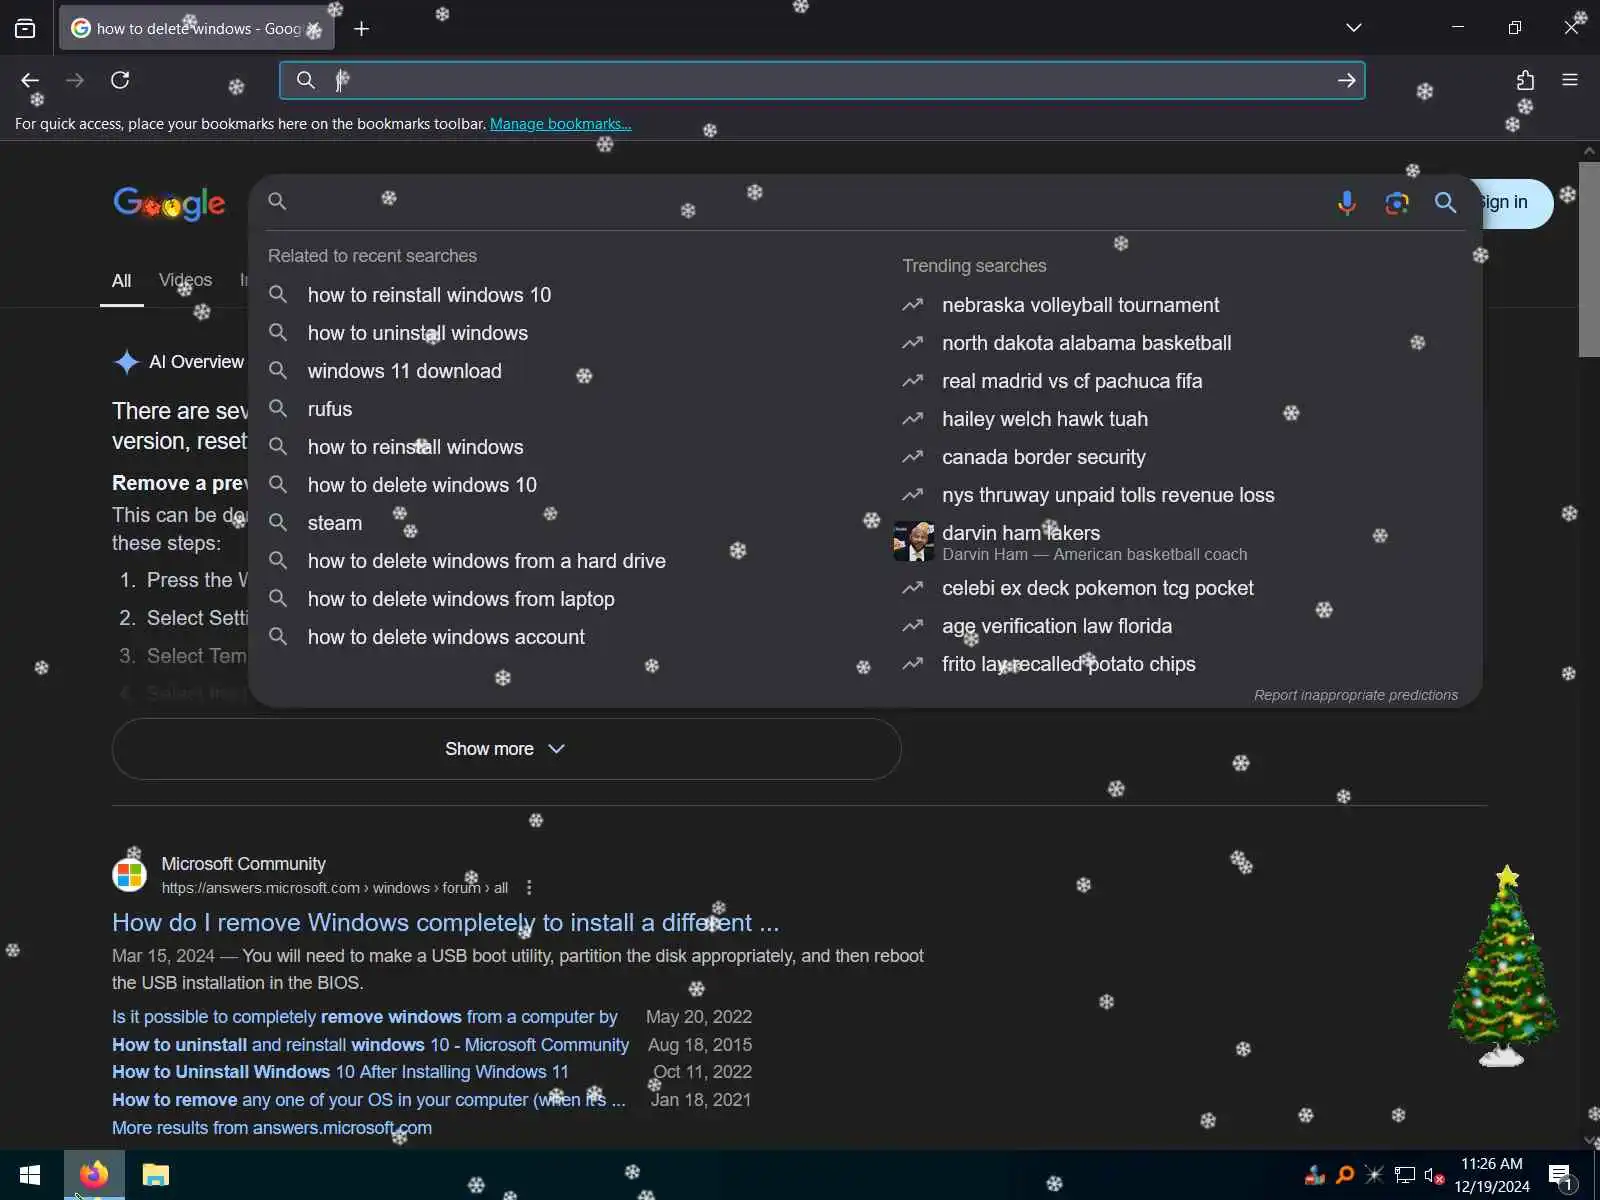Image resolution: width=1600 pixels, height=1200 pixels.
Task: Open trending 'celebi ex deck pokemon tcg pocket'
Action: click(x=1097, y=588)
